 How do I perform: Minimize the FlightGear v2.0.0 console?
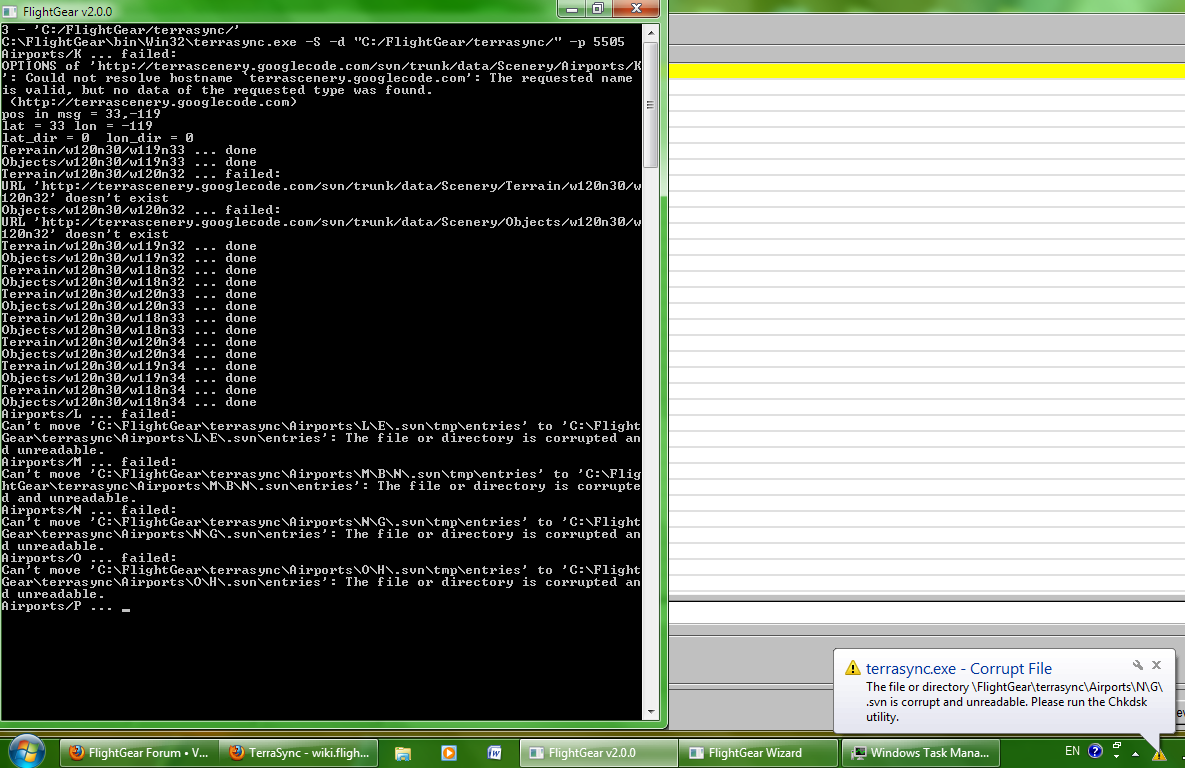[x=571, y=8]
